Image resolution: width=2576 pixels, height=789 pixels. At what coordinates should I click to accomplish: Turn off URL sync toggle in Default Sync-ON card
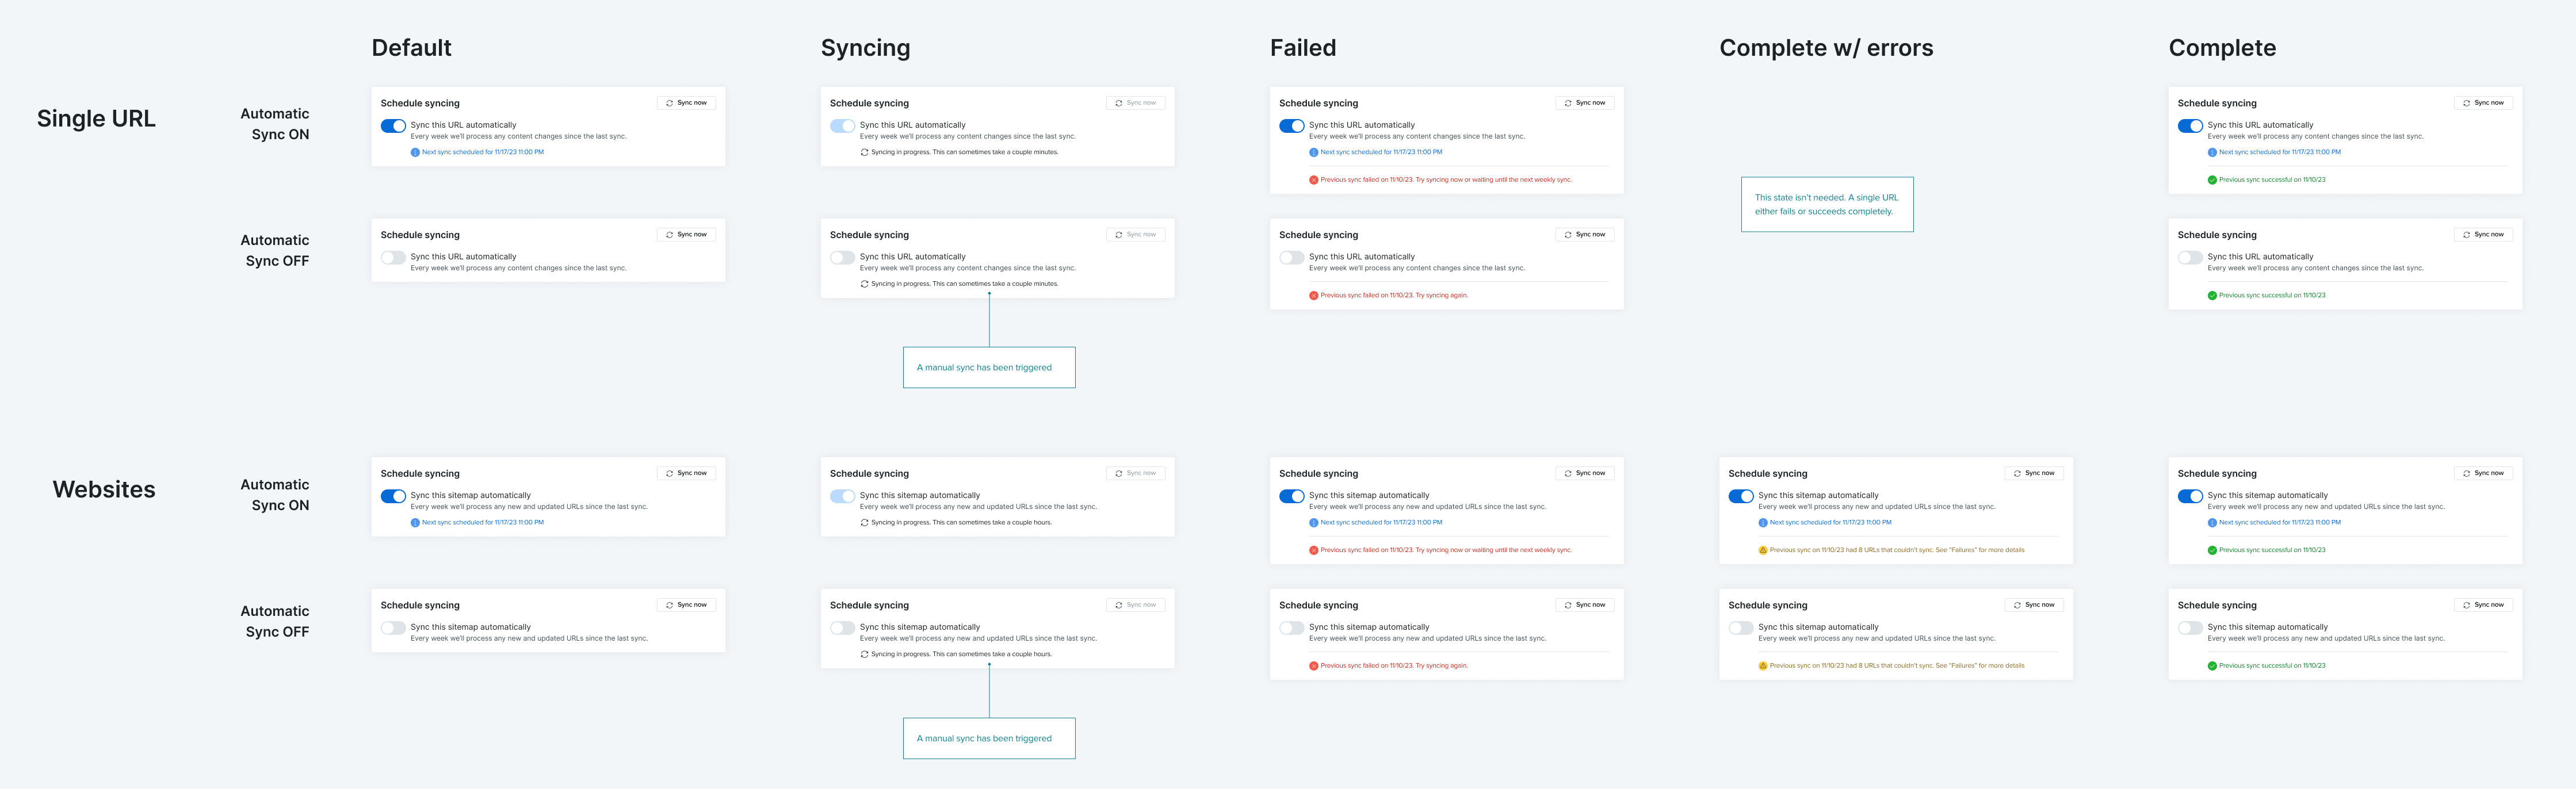tap(393, 126)
